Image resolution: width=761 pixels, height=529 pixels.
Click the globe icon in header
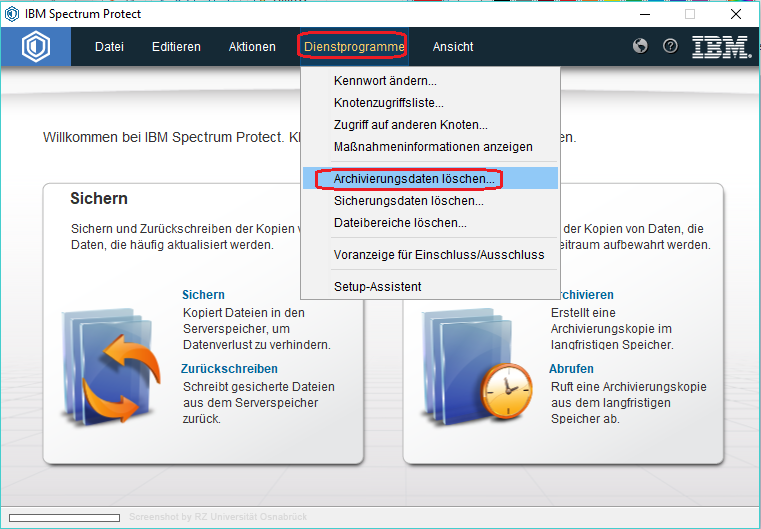641,46
